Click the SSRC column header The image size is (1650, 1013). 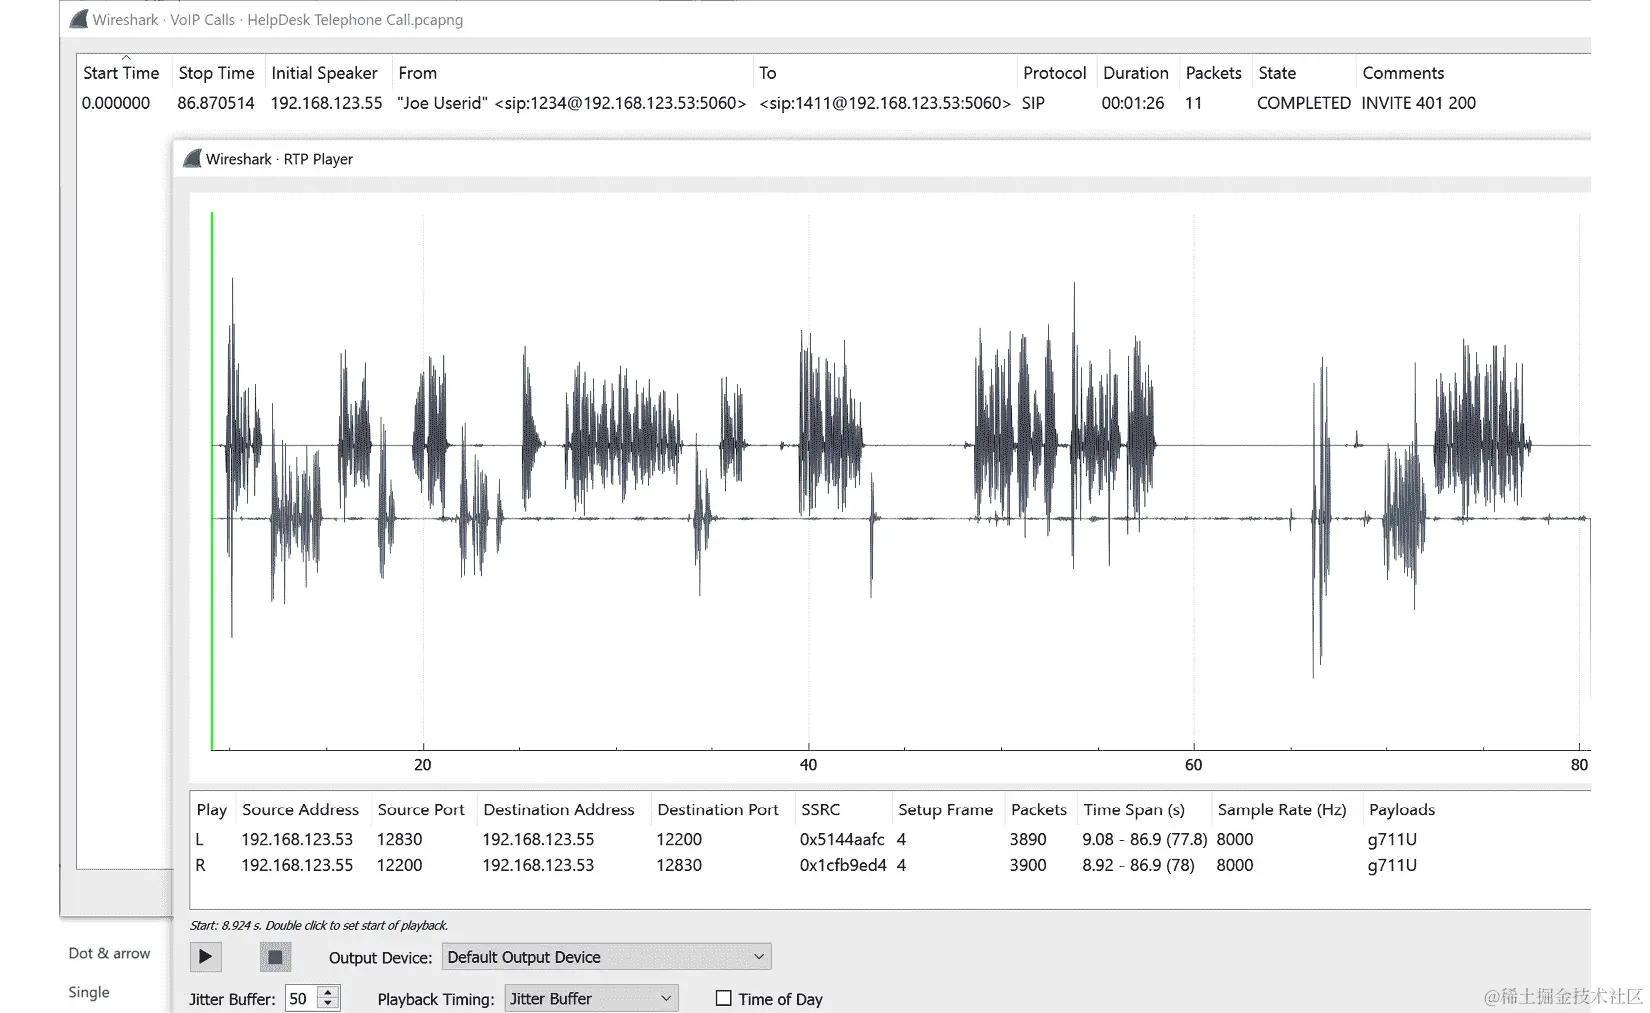(820, 809)
